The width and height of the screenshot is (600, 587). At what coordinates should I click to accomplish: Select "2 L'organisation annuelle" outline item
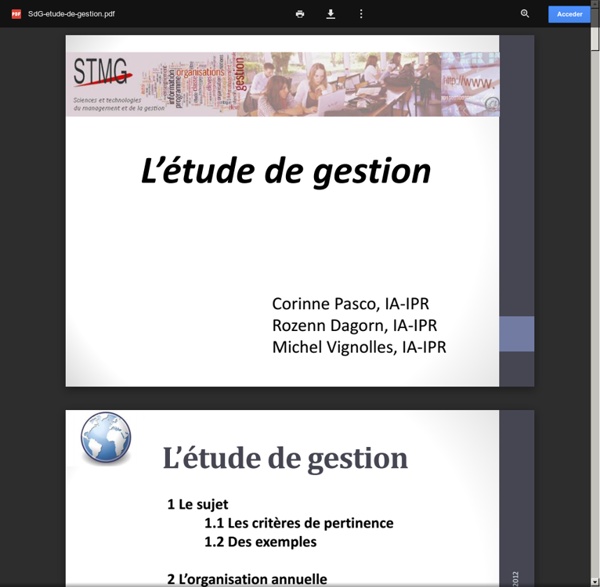[x=246, y=578]
